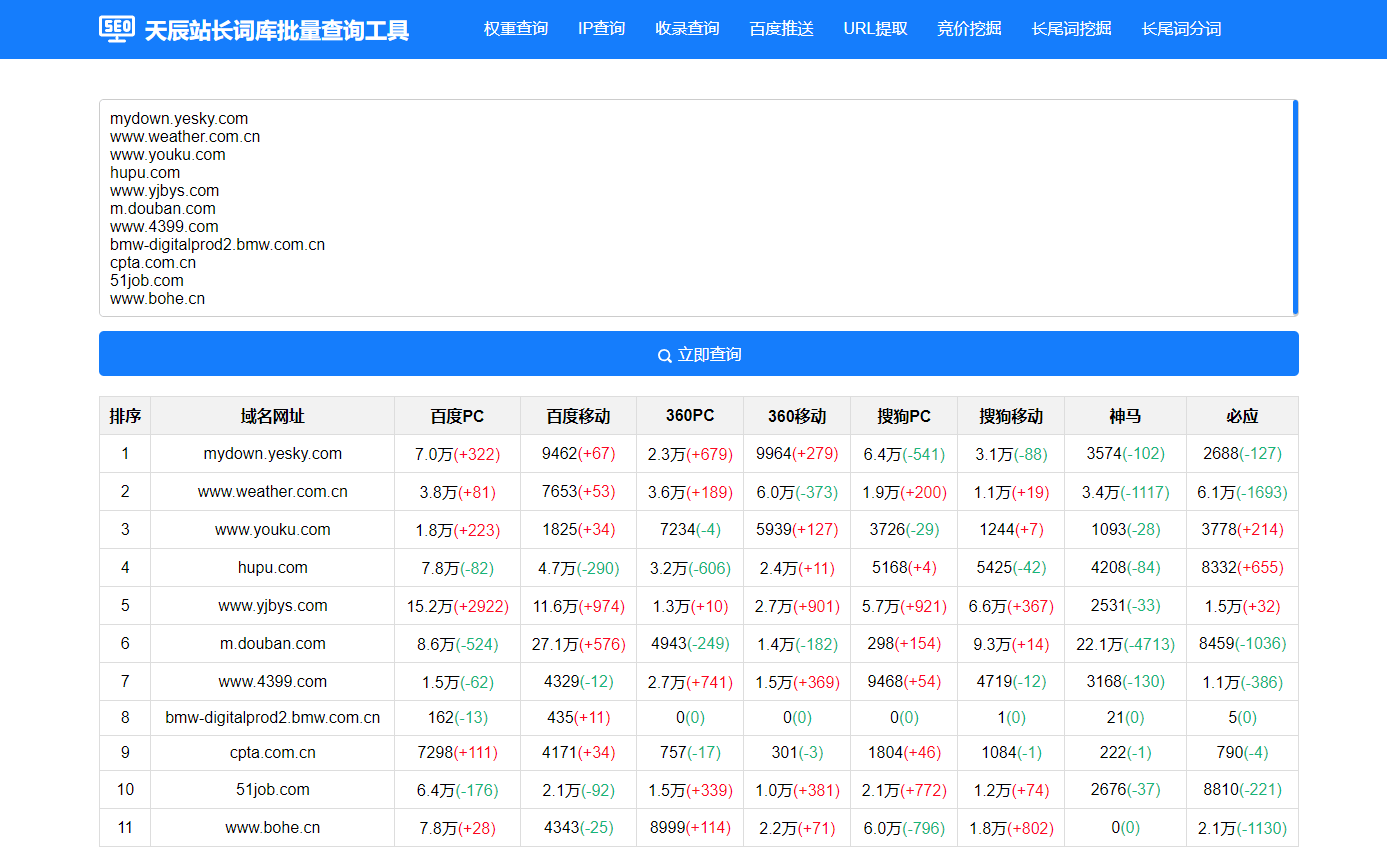The width and height of the screenshot is (1387, 864).
Task: Click the cell 15.2万(+2922)
Action: pos(457,606)
